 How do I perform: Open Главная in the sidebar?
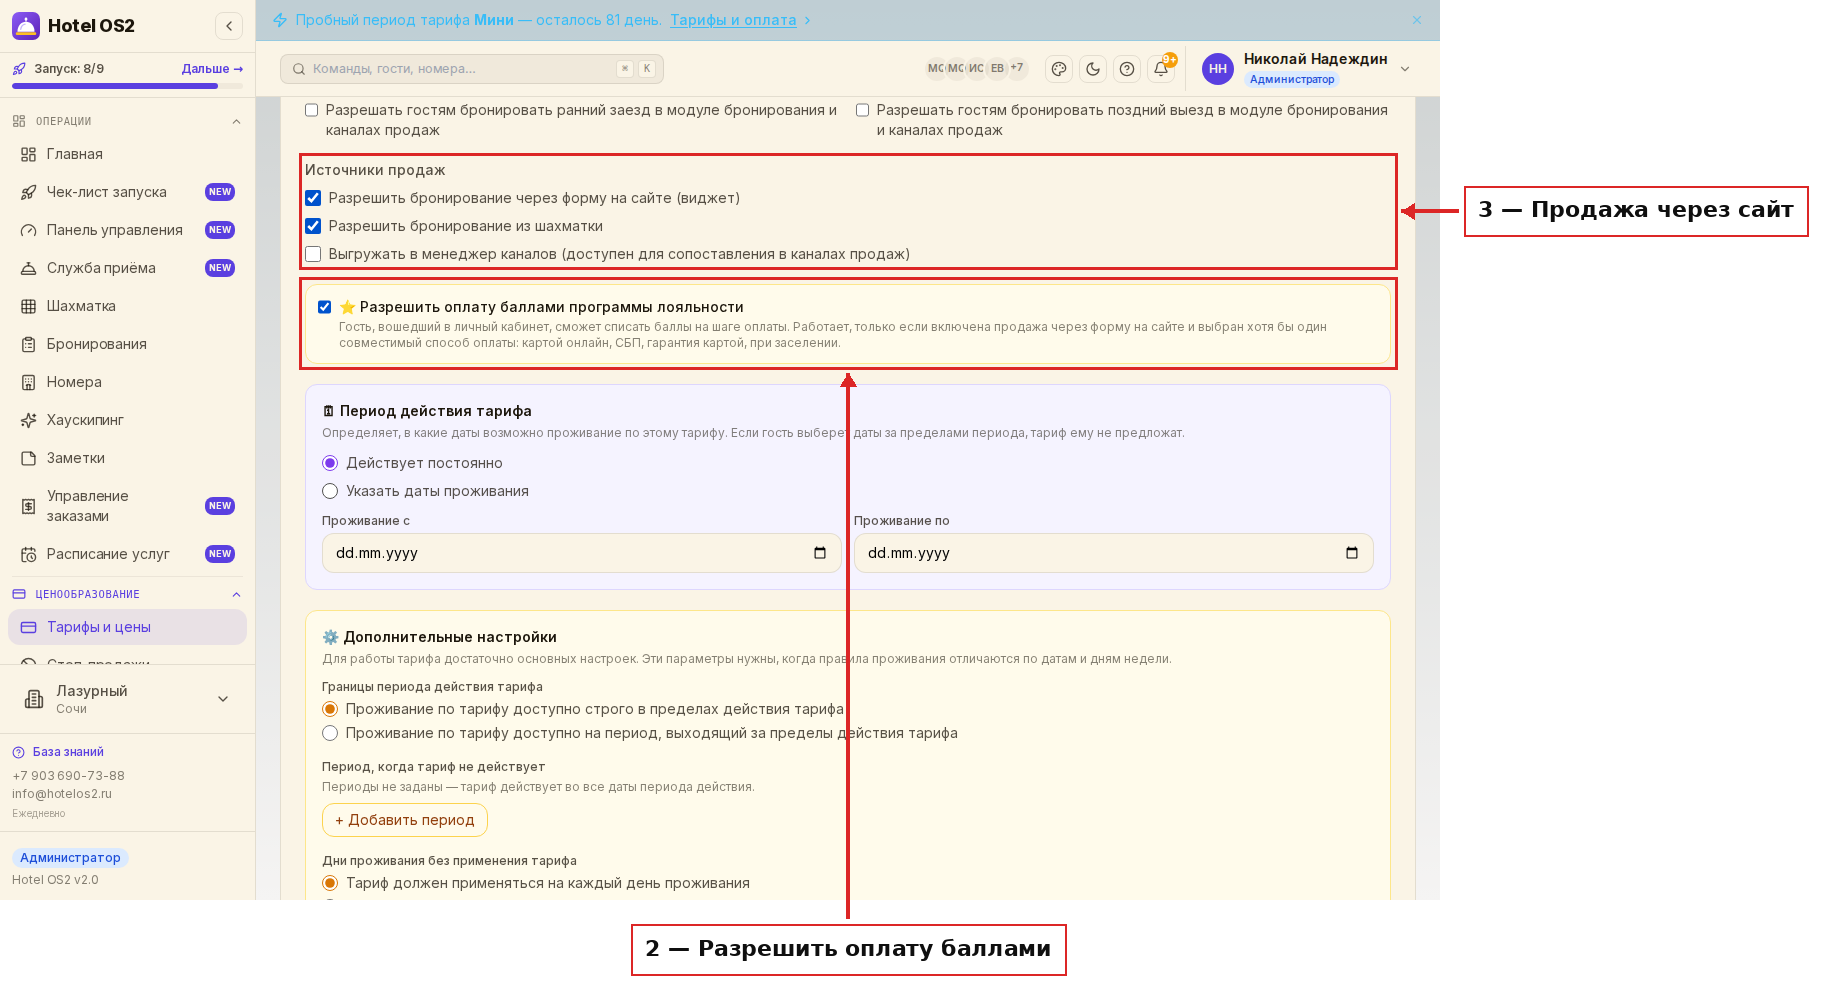coord(127,154)
